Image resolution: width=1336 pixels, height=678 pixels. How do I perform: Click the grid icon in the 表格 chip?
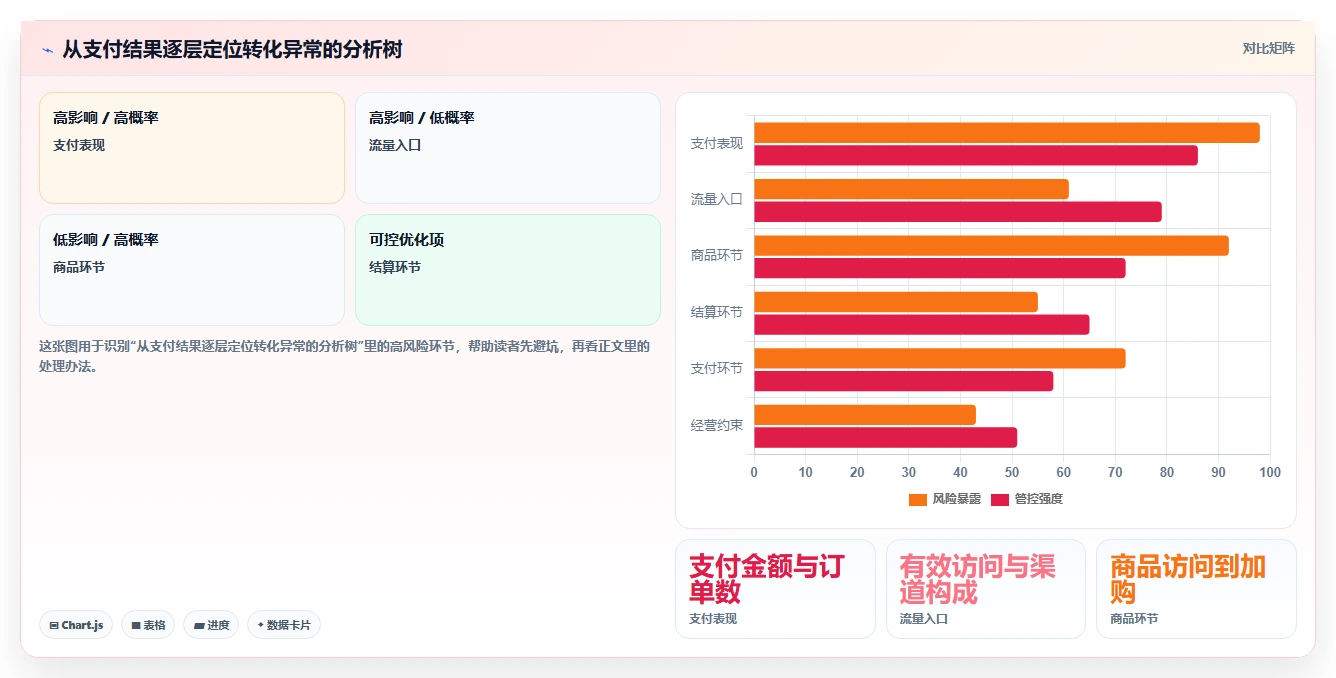[x=136, y=625]
